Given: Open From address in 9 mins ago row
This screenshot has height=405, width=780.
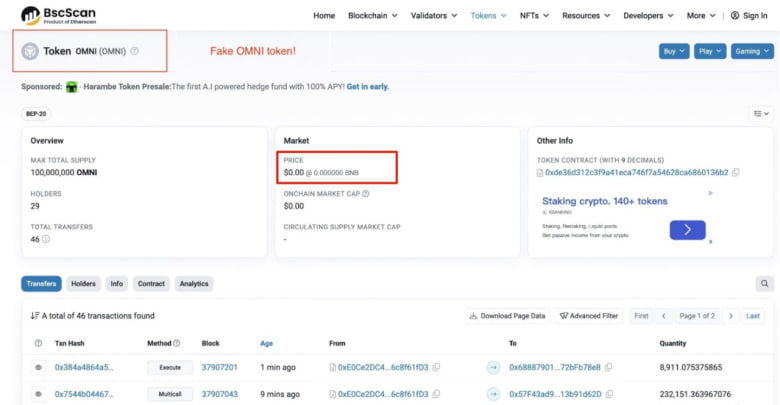Looking at the screenshot, I should 383,394.
